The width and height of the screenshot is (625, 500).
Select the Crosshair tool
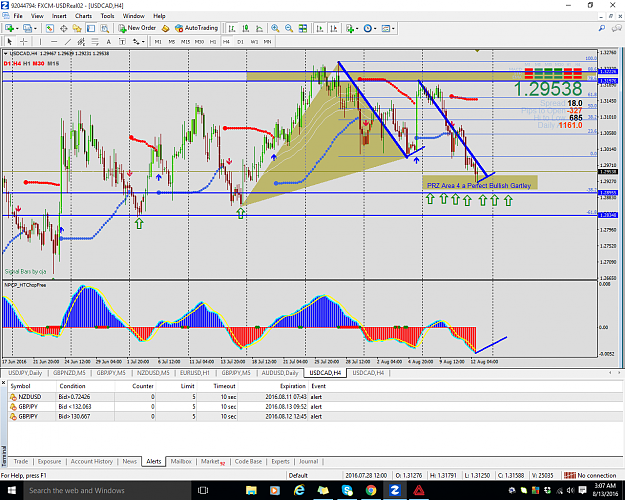[x=24, y=41]
